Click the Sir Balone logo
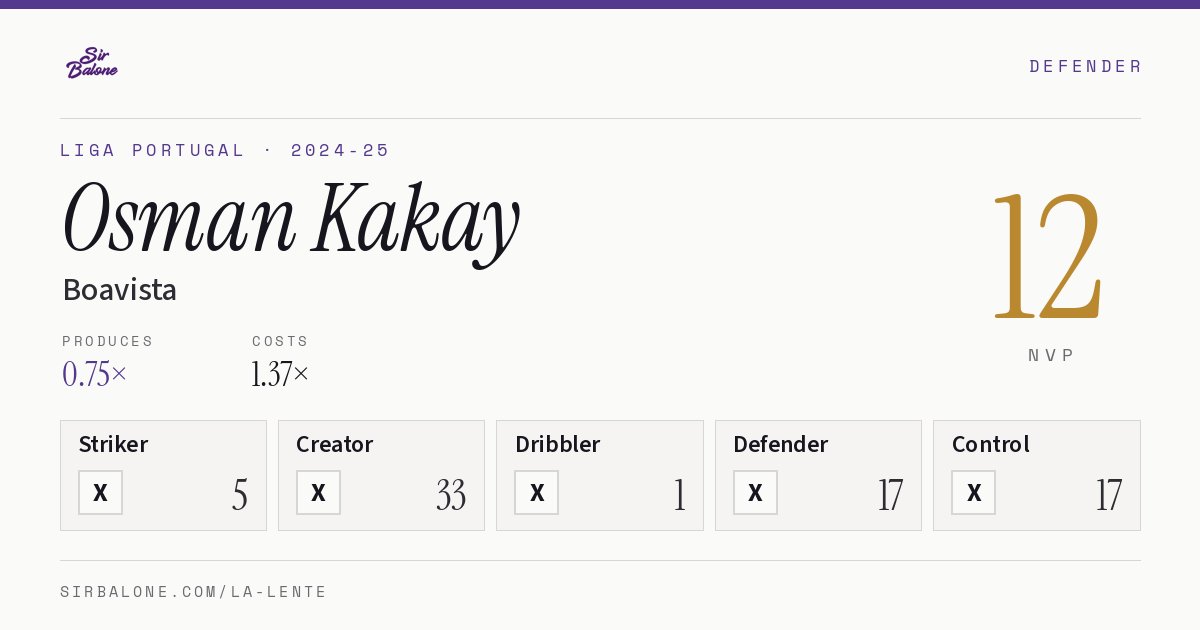The height and width of the screenshot is (630, 1200). click(x=92, y=63)
